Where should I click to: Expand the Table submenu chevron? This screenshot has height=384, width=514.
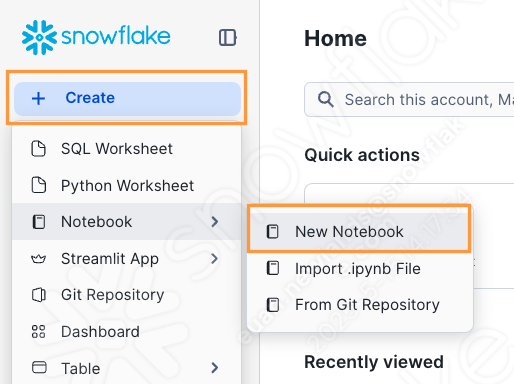point(215,368)
